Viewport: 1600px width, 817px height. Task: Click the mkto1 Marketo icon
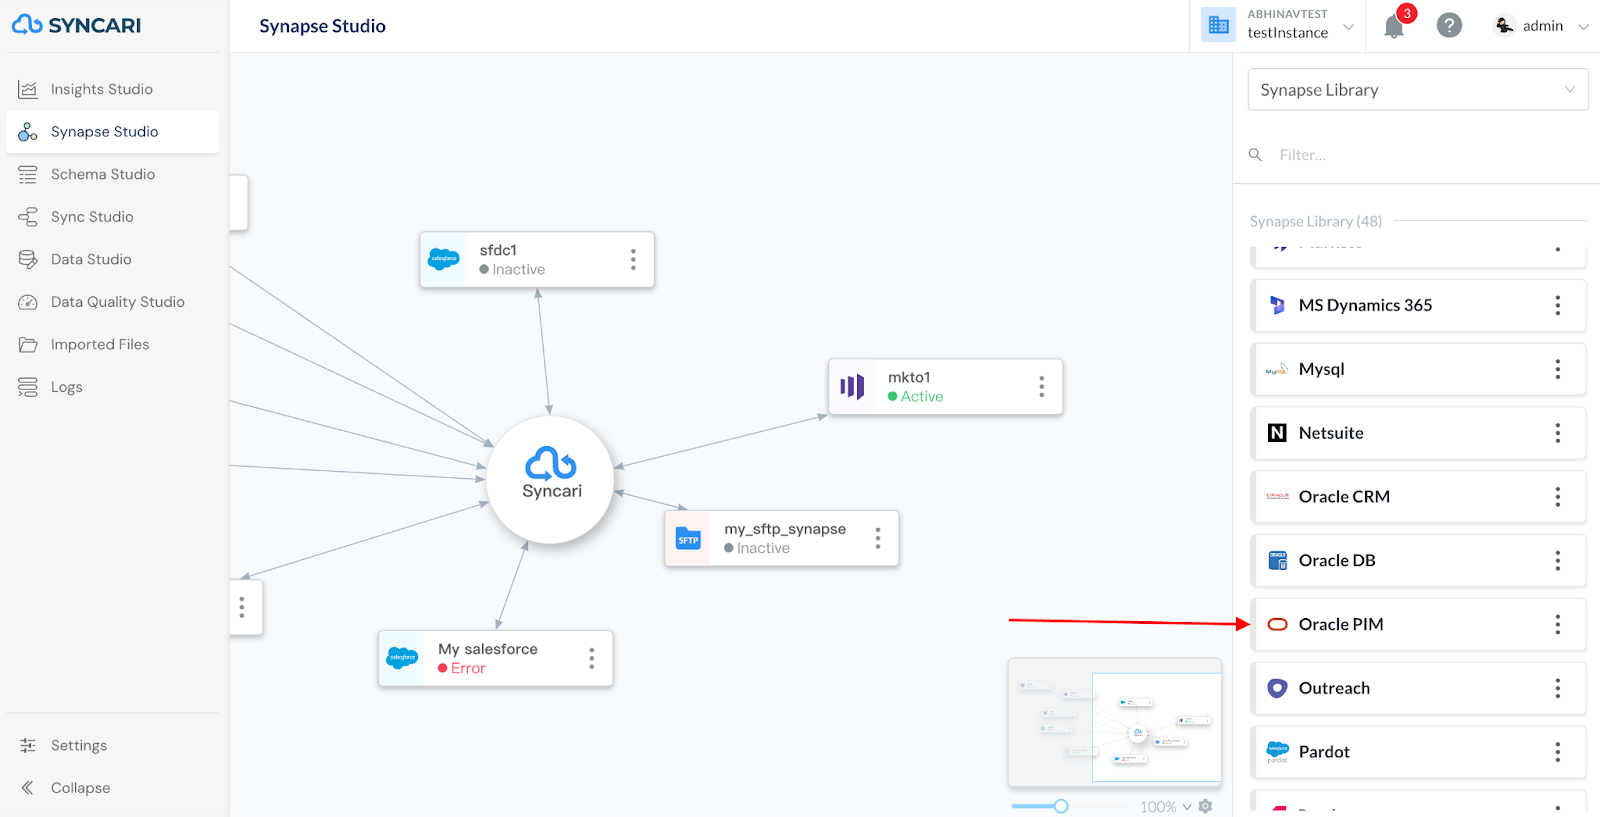point(852,387)
